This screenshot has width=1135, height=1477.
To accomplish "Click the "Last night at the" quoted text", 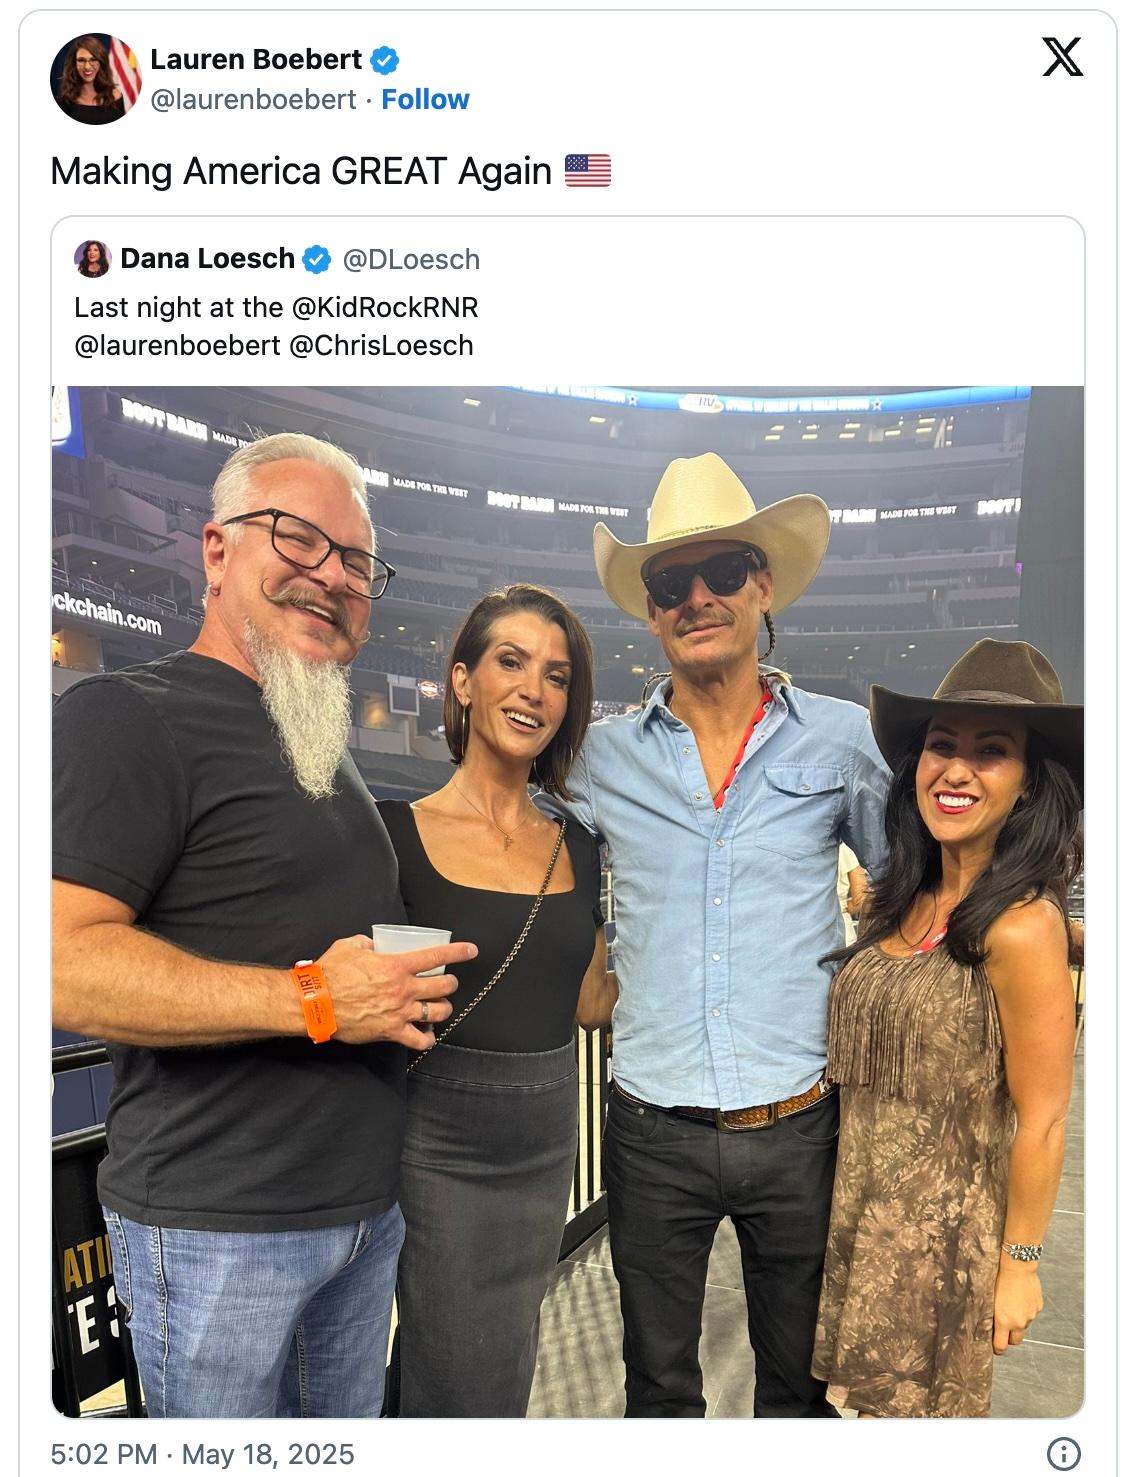I will pyautogui.click(x=178, y=307).
